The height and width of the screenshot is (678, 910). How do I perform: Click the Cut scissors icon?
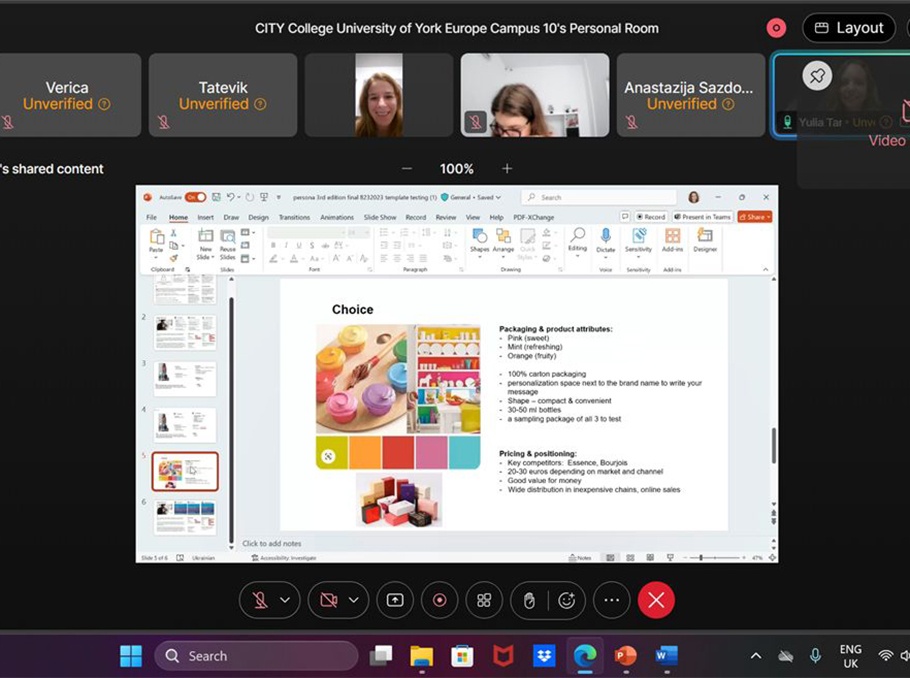174,233
